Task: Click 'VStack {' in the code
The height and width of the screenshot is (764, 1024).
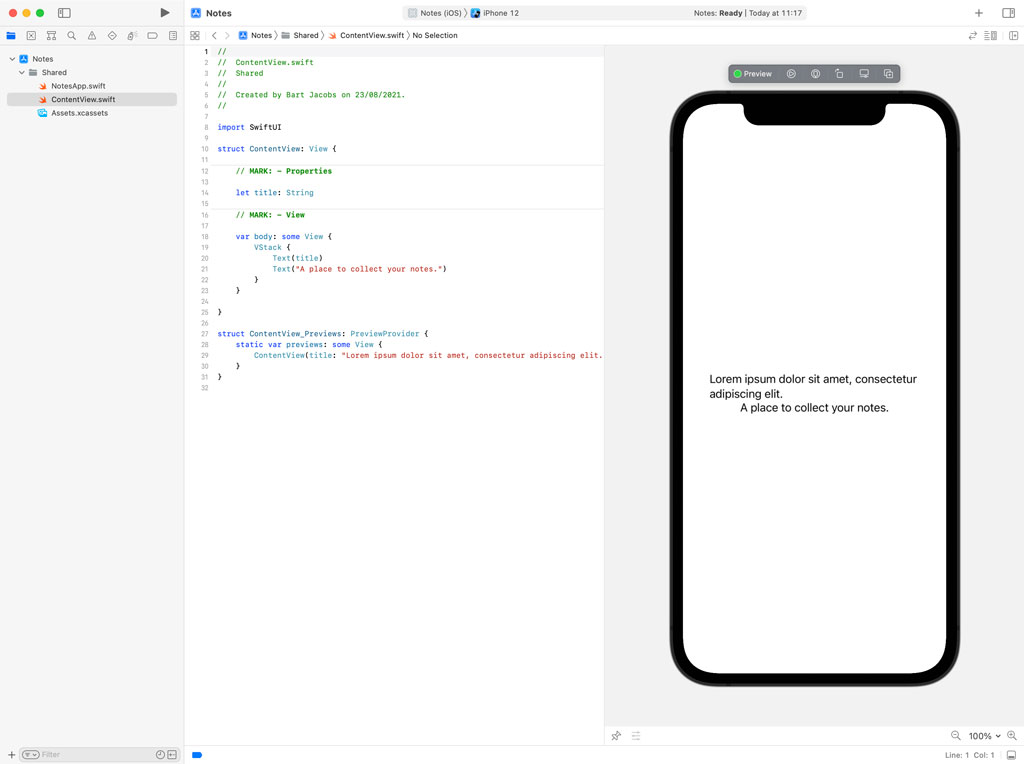Action: pos(272,247)
